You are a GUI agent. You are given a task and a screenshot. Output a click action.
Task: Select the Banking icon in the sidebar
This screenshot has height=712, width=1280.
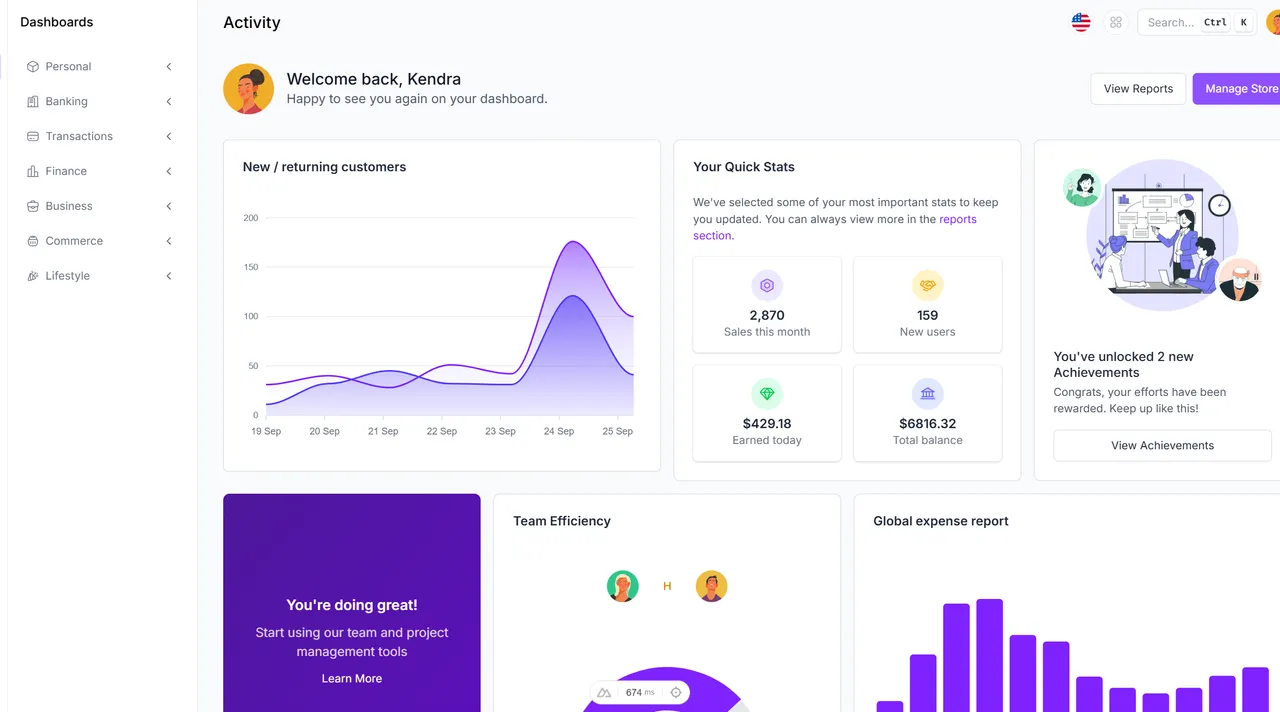coord(31,101)
